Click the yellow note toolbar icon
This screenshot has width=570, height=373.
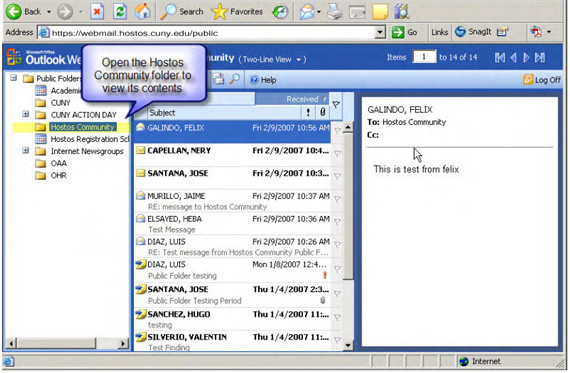[380, 12]
